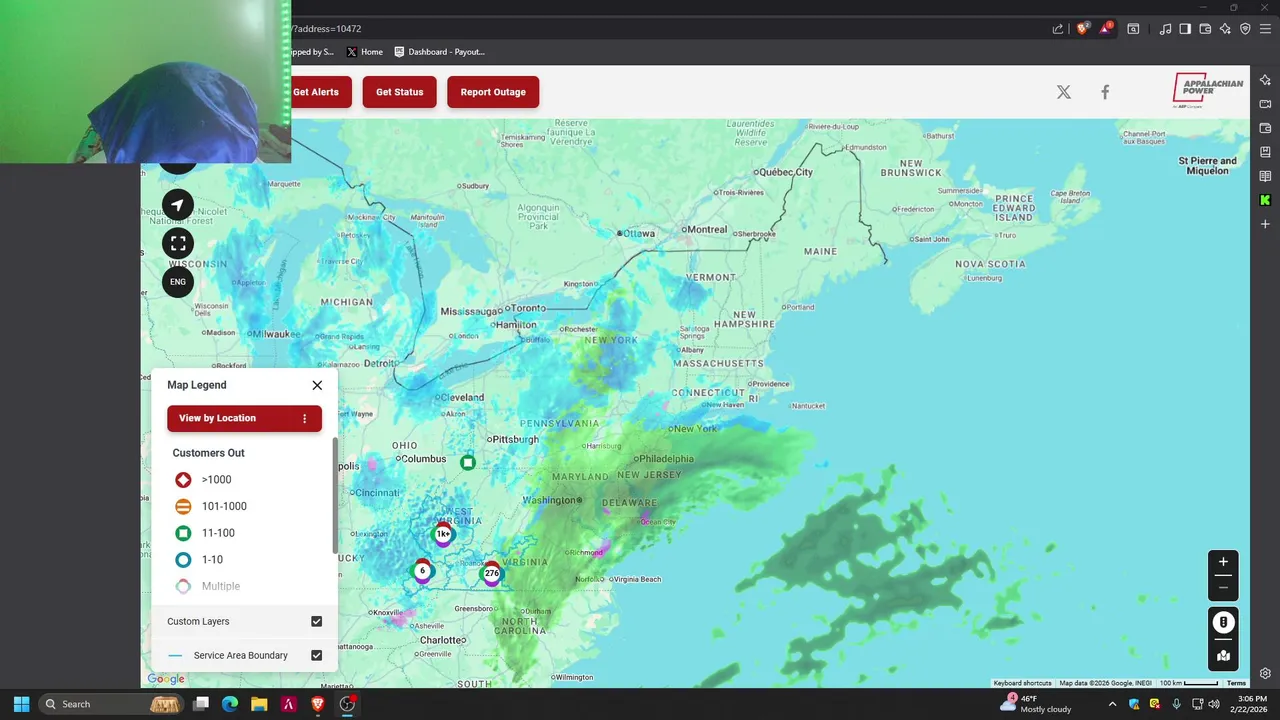Open Brave browser taskbar icon
The height and width of the screenshot is (720, 1280).
(318, 704)
